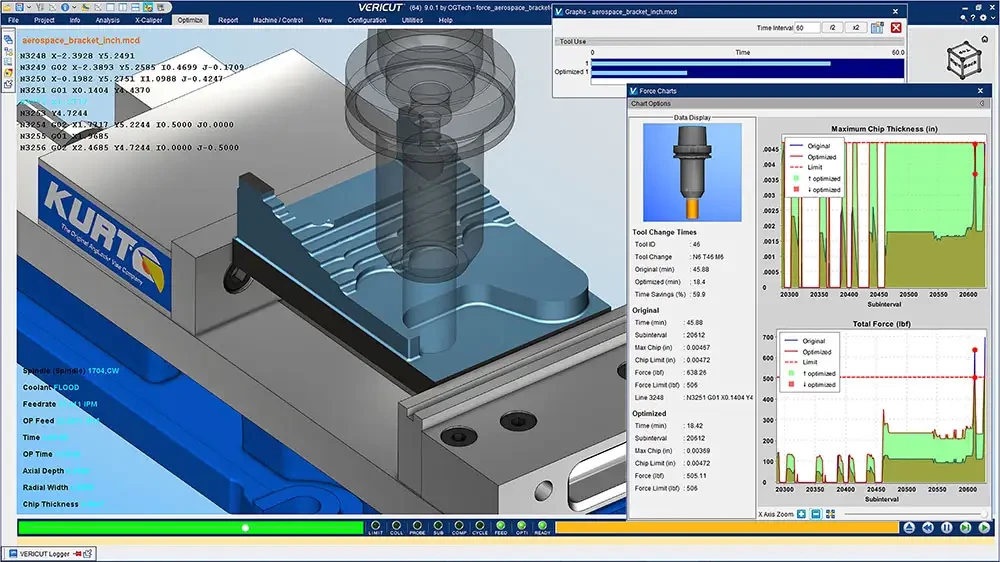Open the Analysis menu
The height and width of the screenshot is (562, 1000).
coord(107,20)
